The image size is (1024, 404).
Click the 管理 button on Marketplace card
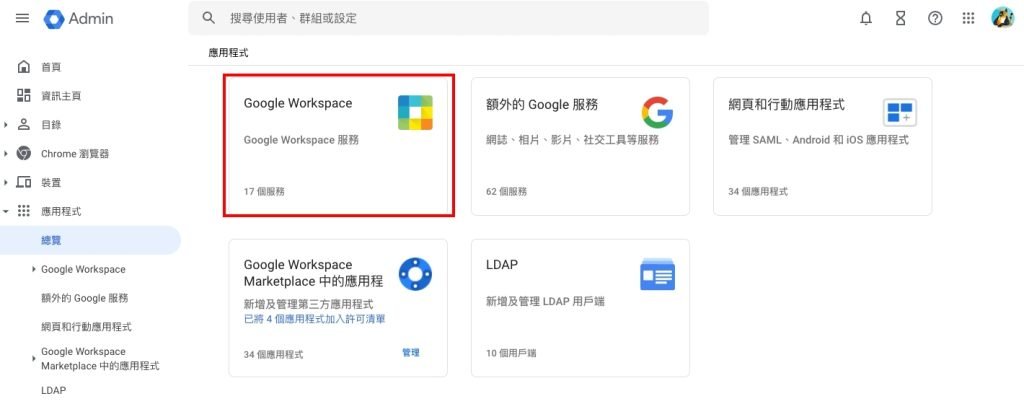(411, 352)
